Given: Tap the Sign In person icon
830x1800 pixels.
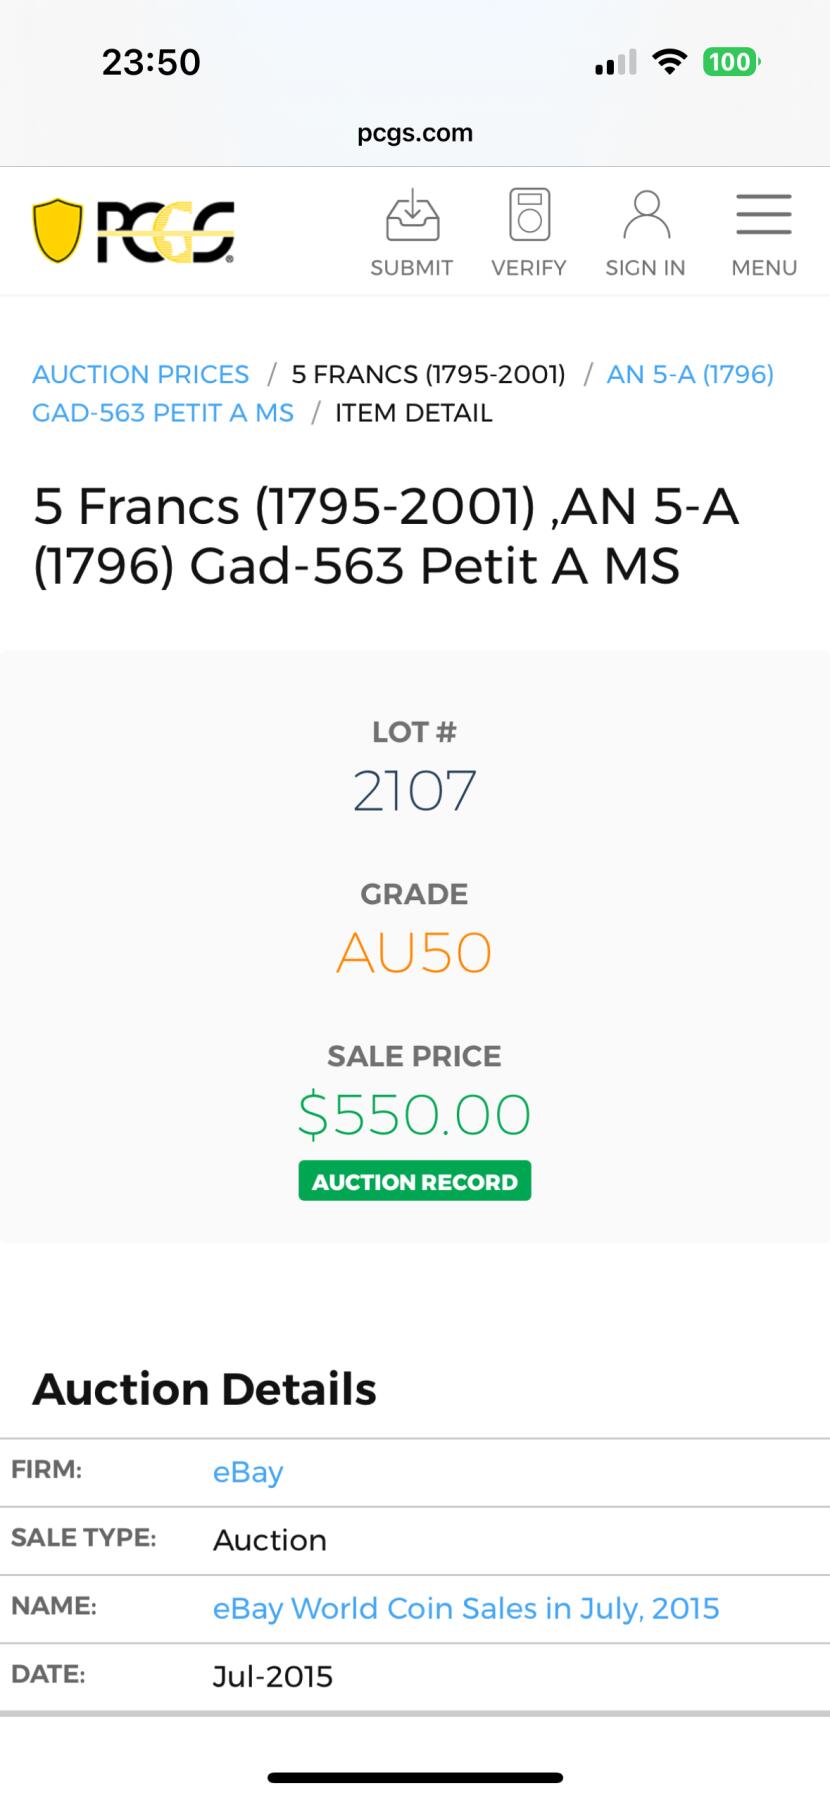Looking at the screenshot, I should pyautogui.click(x=646, y=215).
